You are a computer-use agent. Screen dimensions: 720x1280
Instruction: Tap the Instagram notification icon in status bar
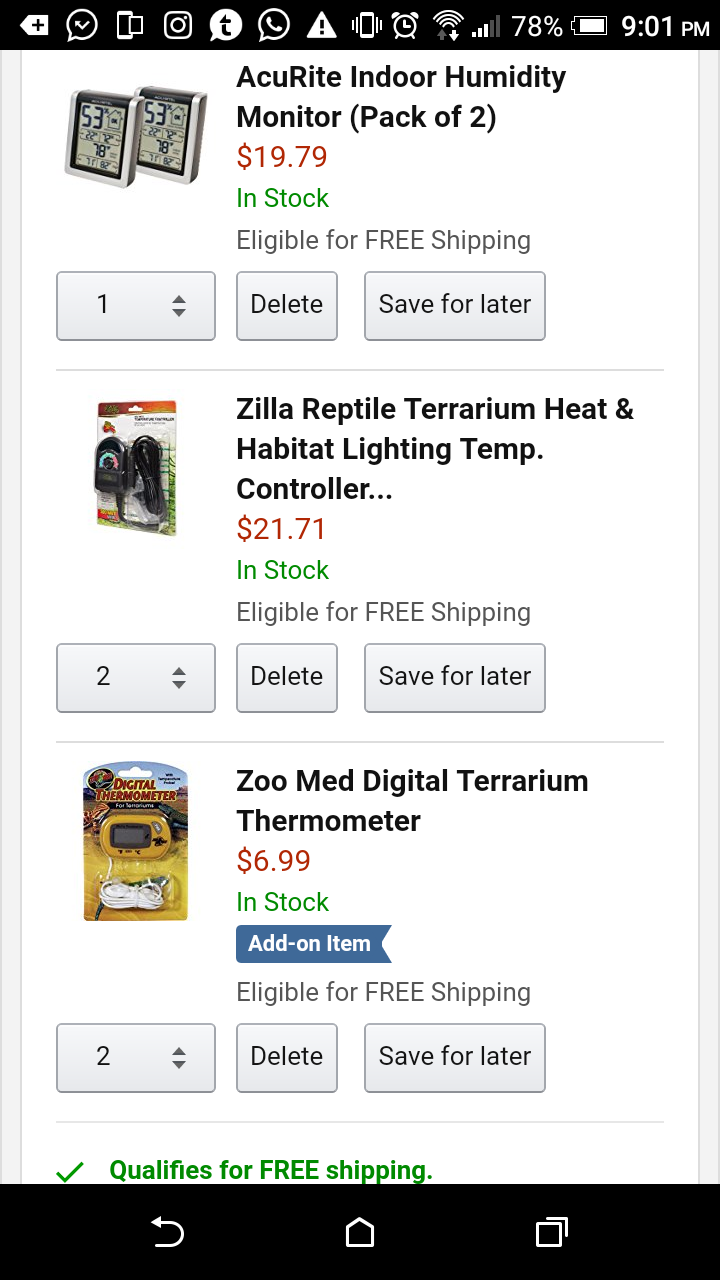[x=178, y=26]
